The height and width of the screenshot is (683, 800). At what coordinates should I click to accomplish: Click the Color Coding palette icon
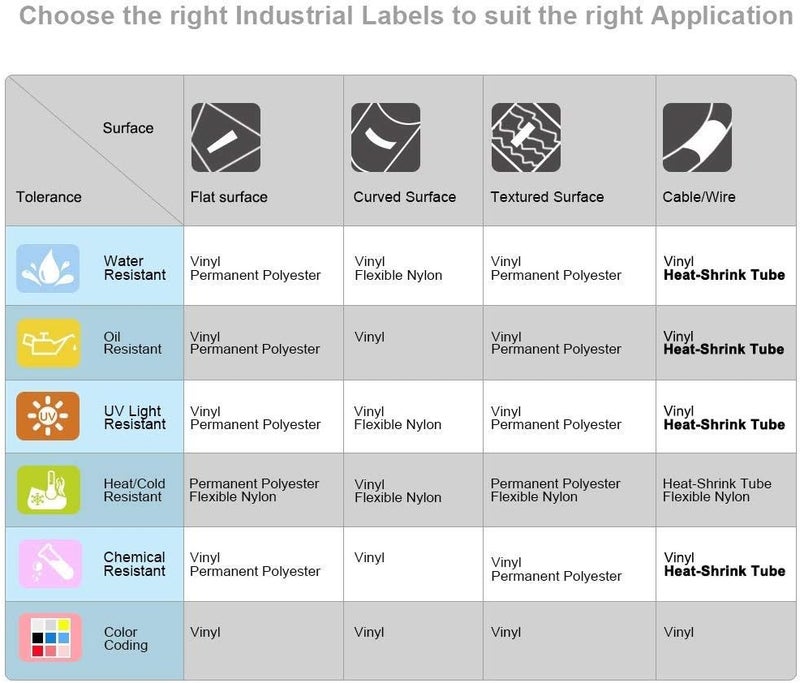(50, 638)
